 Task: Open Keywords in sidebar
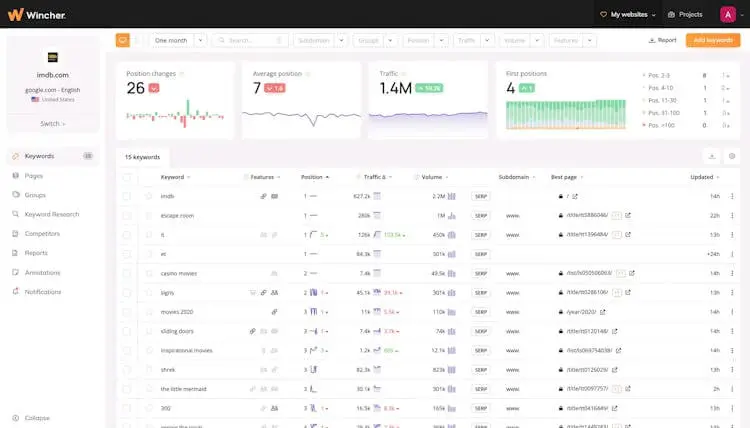coord(53,156)
